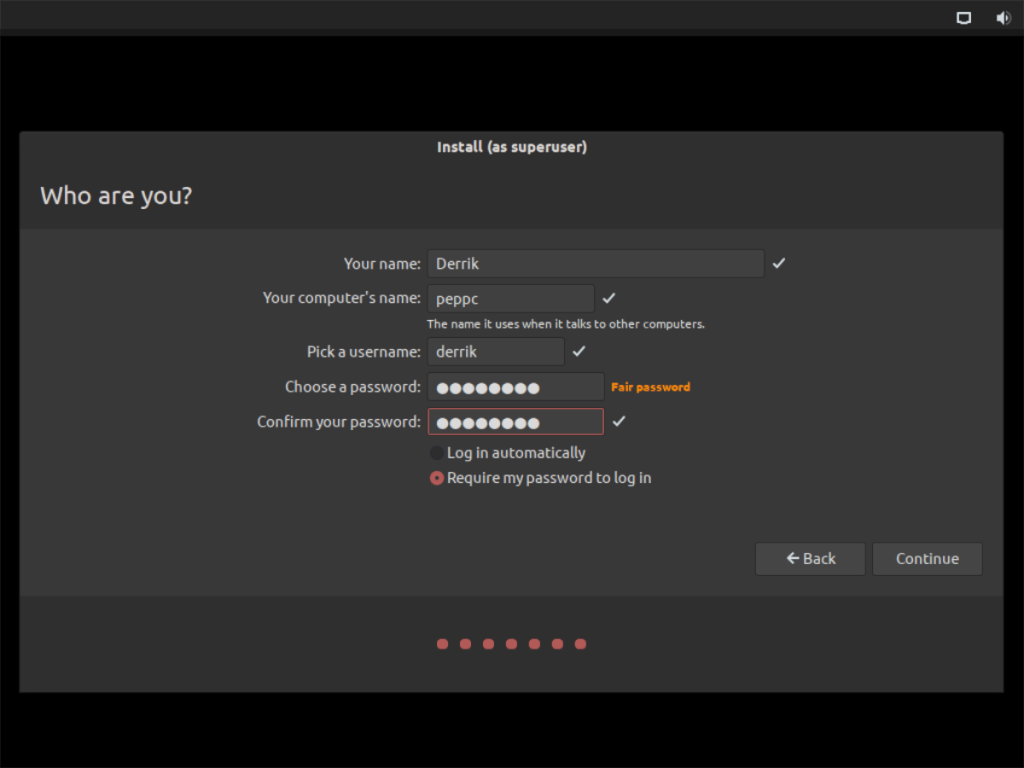1024x768 pixels.
Task: Go back with the Back button
Action: (x=810, y=559)
